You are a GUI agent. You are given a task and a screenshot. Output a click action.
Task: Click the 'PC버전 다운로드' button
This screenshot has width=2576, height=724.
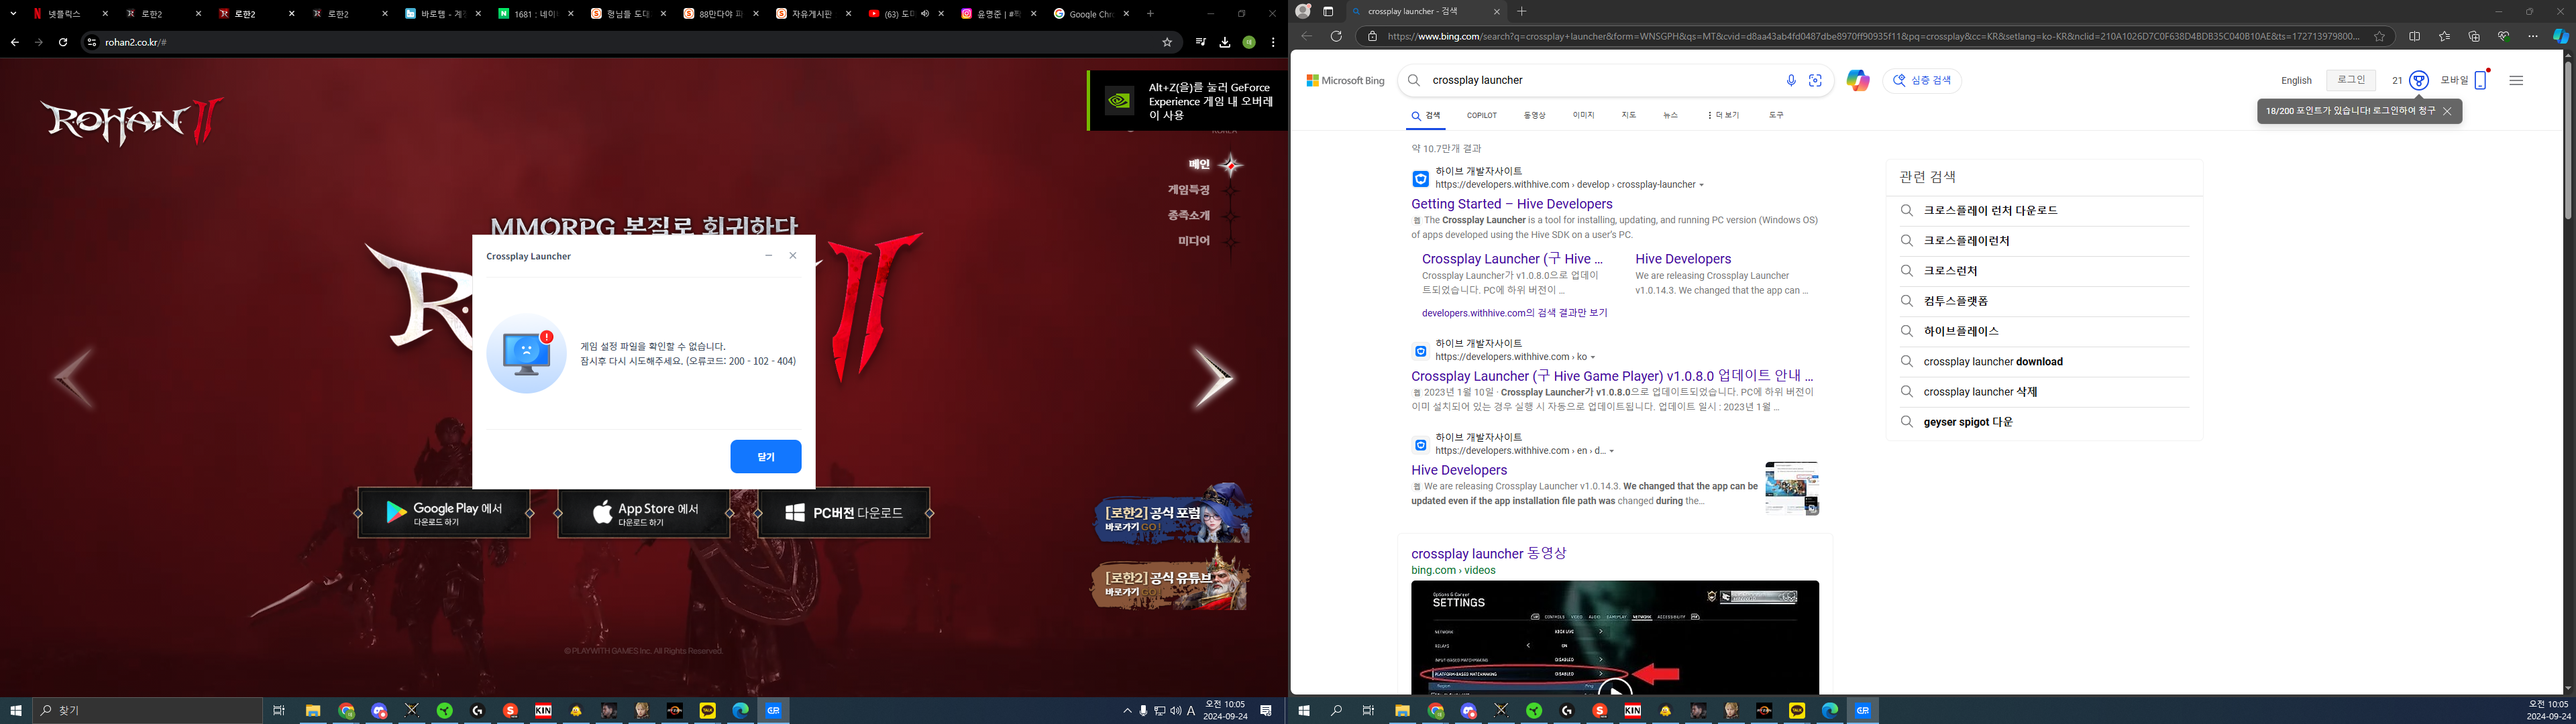[844, 513]
